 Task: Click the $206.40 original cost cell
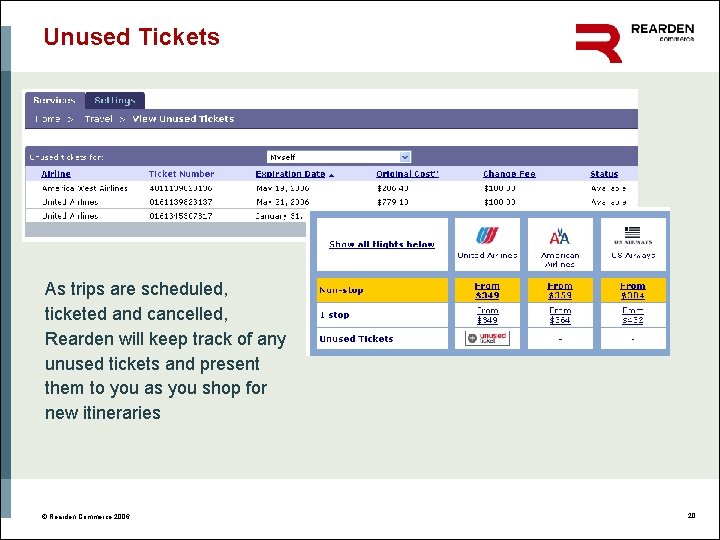(393, 188)
